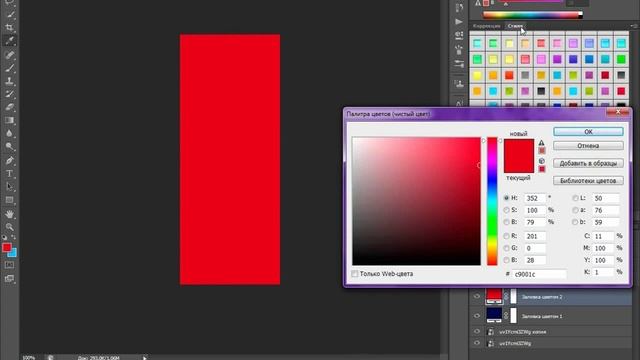Select the Eyedropper tool
The image size is (640, 360).
pyautogui.click(x=9, y=41)
